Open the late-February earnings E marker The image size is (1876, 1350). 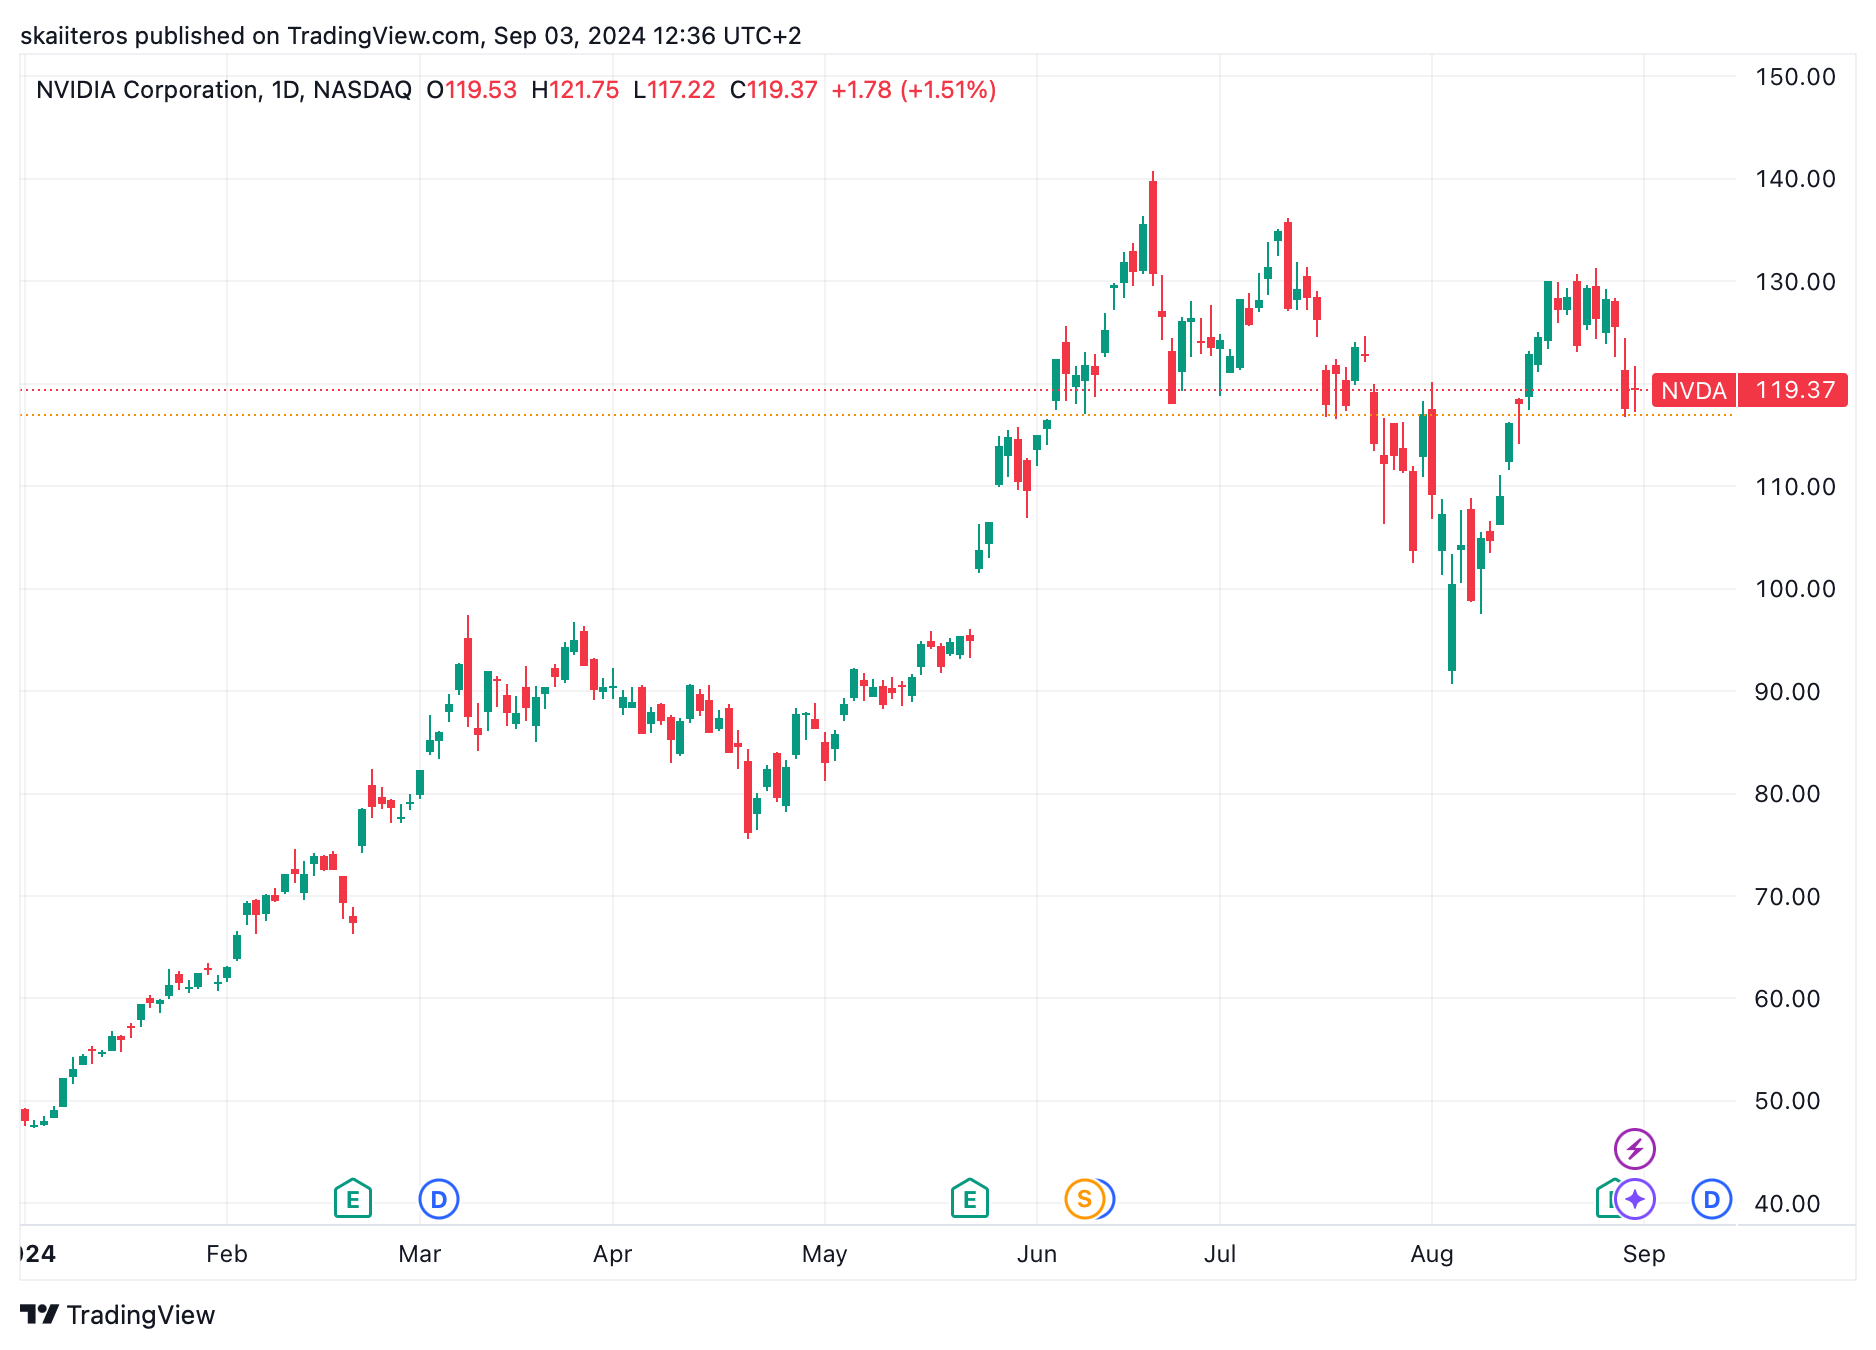(x=352, y=1198)
